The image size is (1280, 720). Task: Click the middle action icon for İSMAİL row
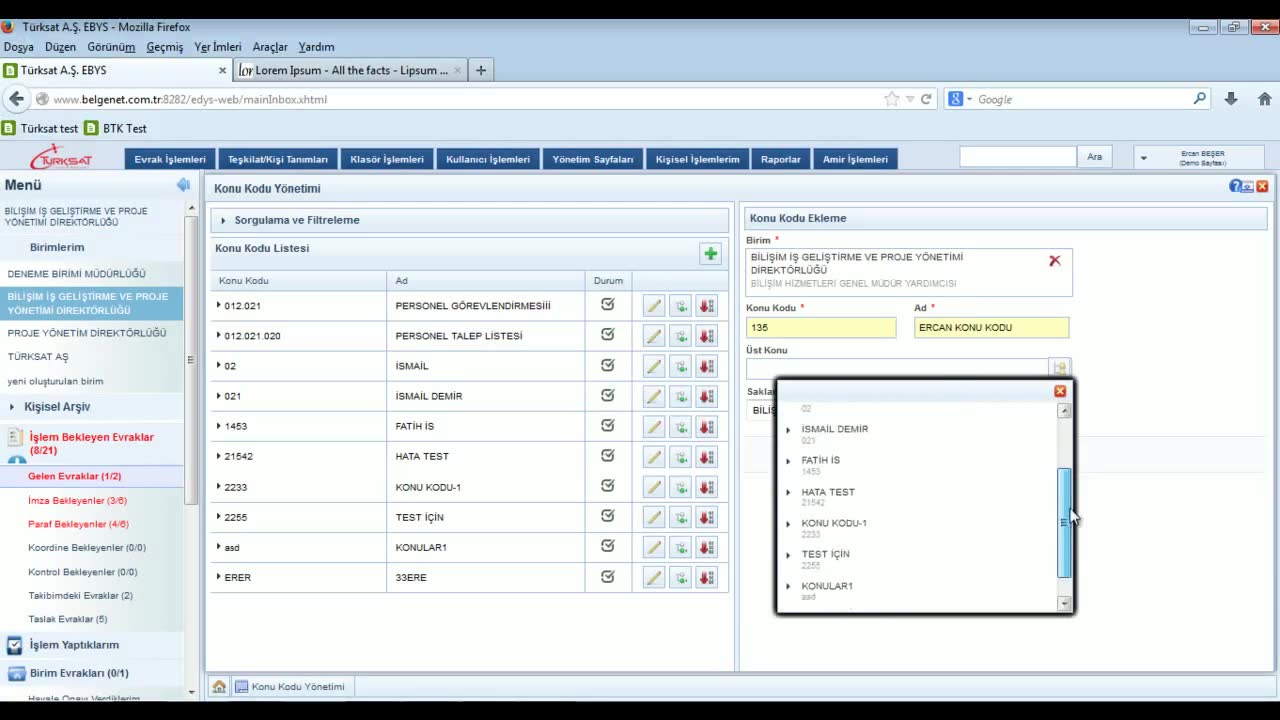click(680, 367)
